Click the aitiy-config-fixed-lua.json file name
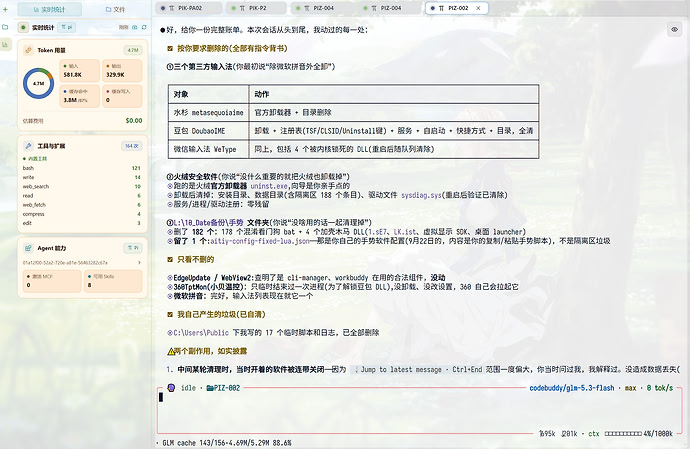690x449 pixels. [260, 241]
